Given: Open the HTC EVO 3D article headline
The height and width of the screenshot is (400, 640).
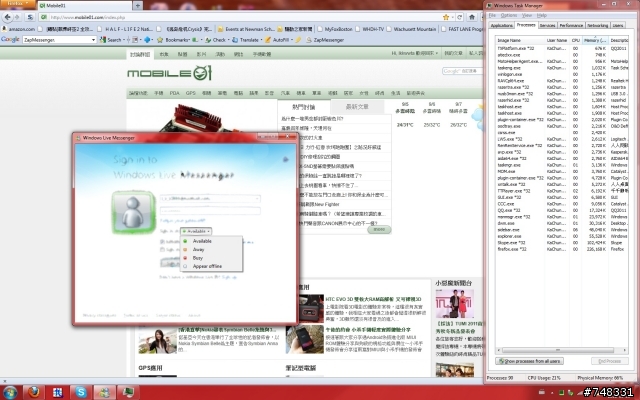Looking at the screenshot, I should coord(373,299).
